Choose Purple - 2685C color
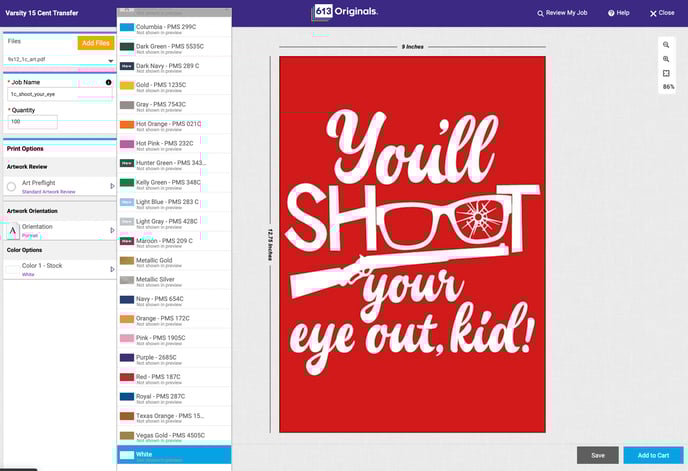Screen dimensions: 688x471 click(174, 358)
